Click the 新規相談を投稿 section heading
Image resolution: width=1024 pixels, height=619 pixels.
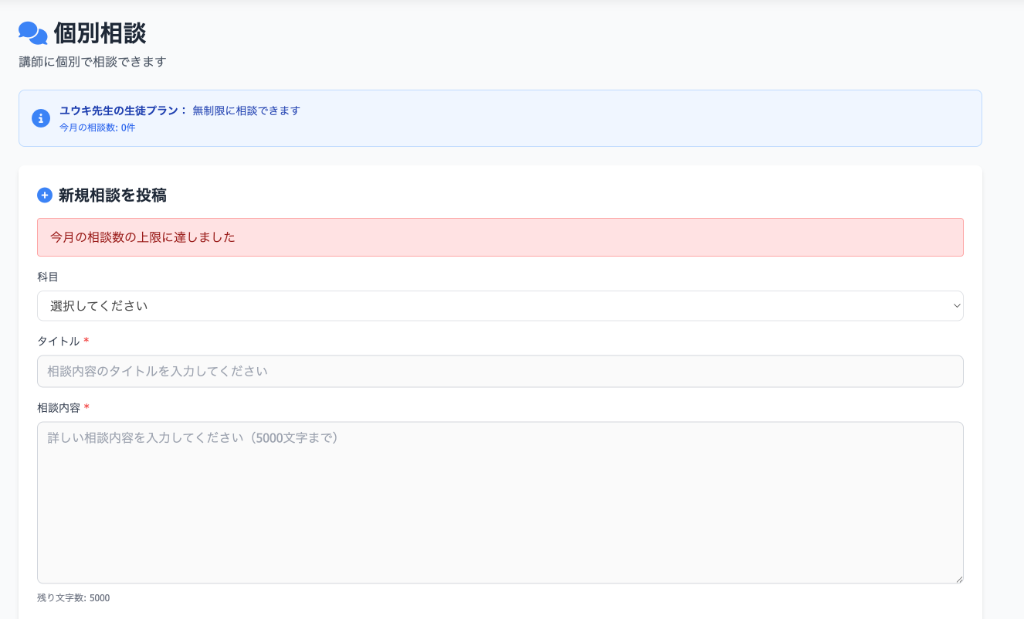coord(112,195)
